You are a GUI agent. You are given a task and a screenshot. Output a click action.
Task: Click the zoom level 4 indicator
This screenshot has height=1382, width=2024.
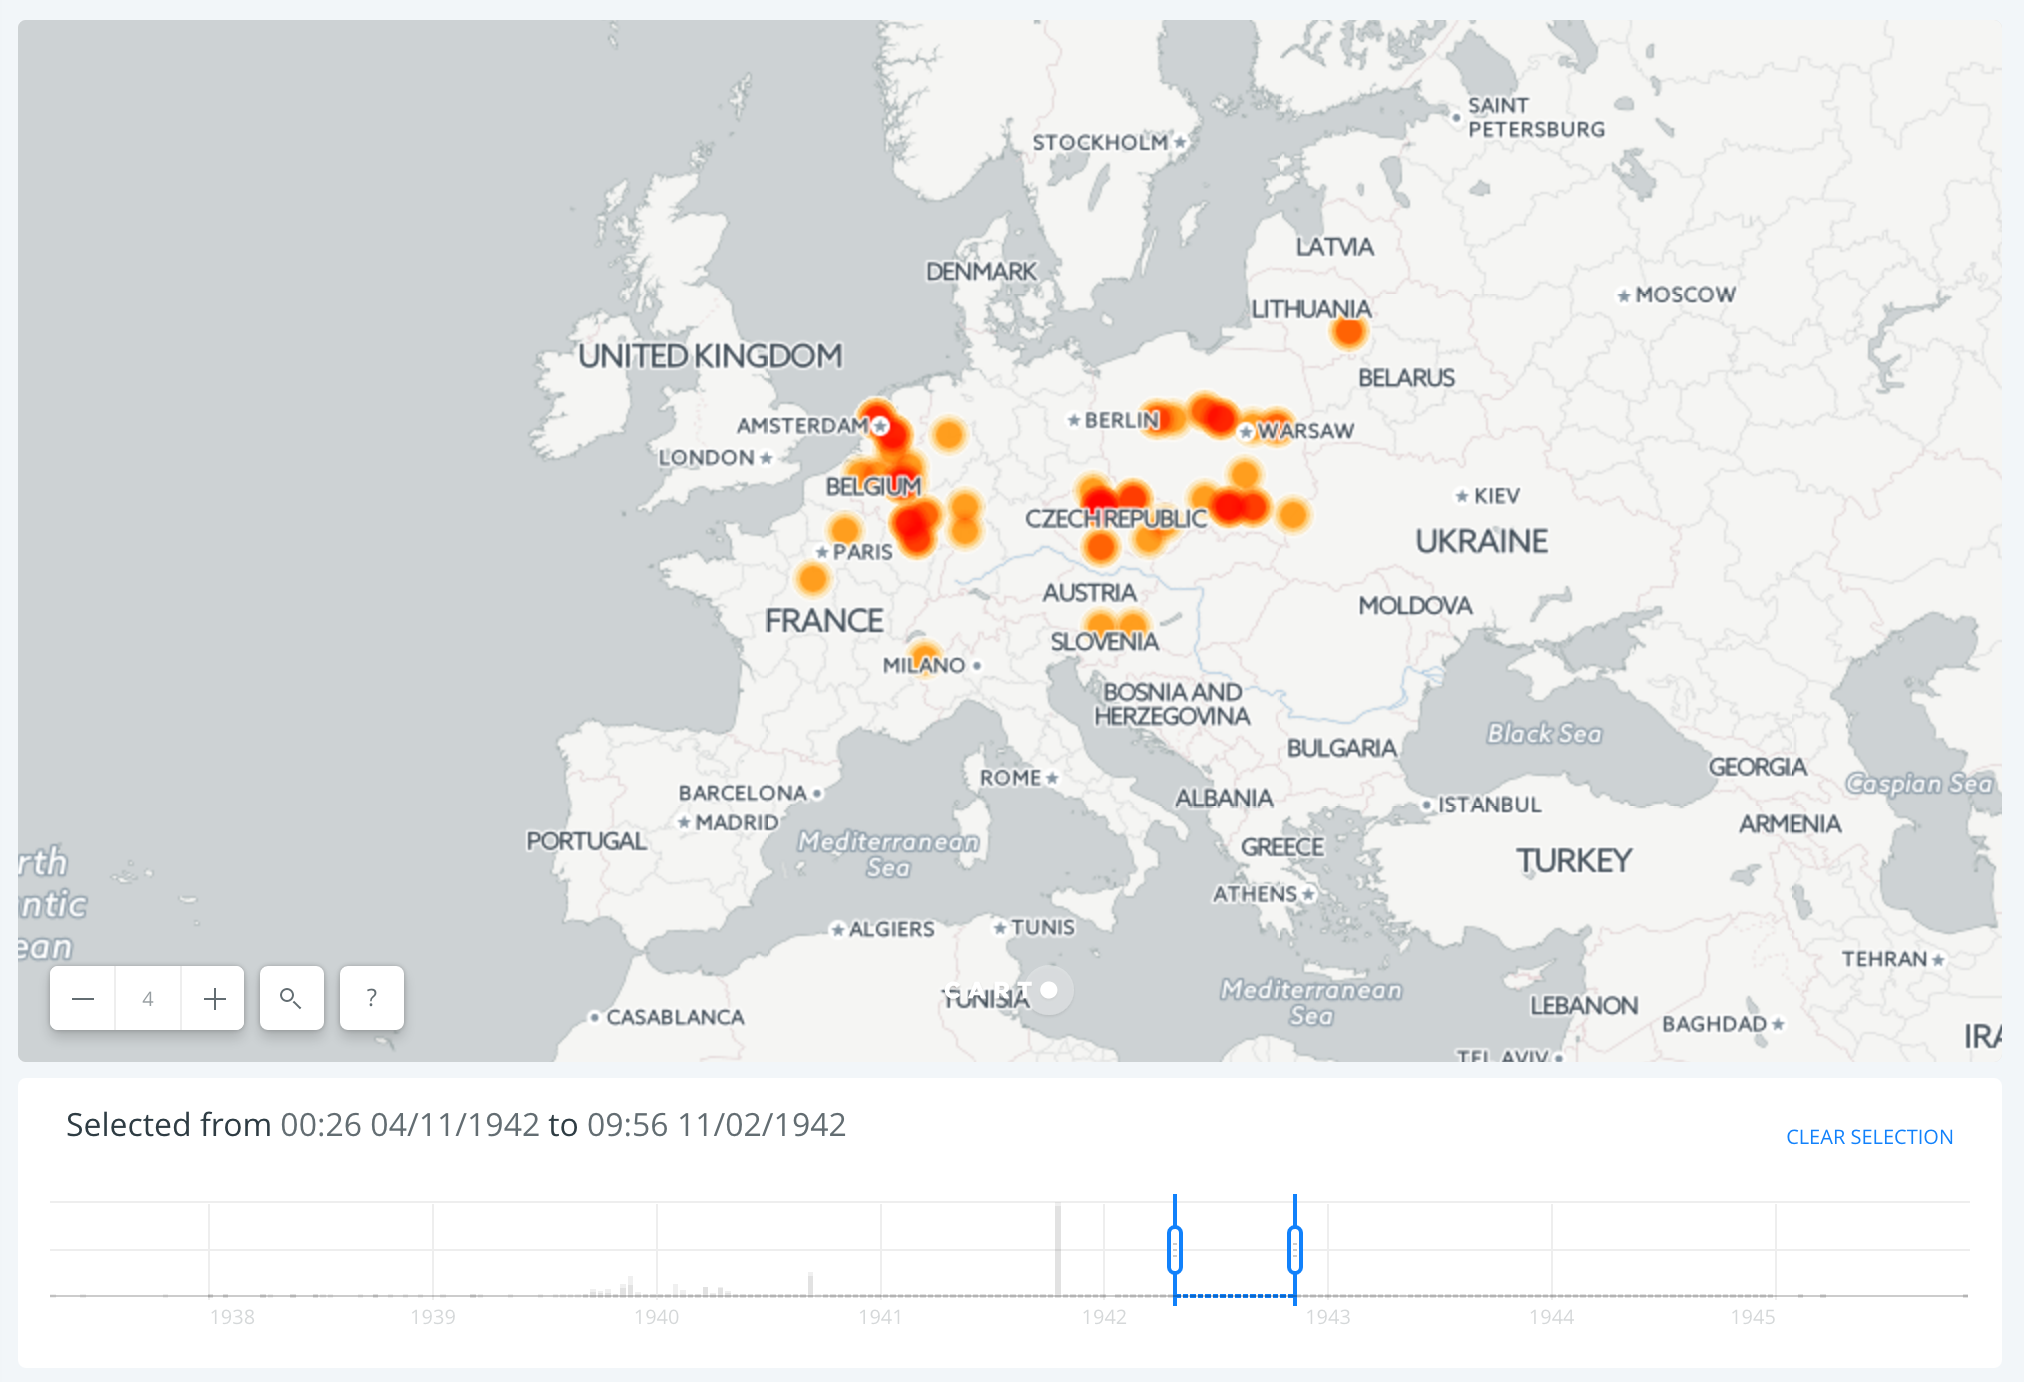click(148, 998)
